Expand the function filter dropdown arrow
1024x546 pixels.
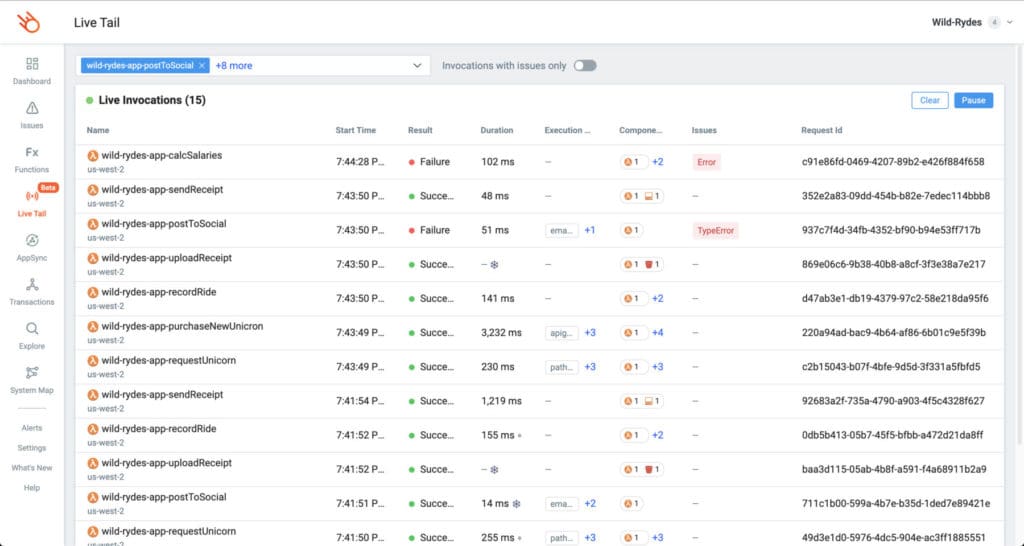(418, 66)
